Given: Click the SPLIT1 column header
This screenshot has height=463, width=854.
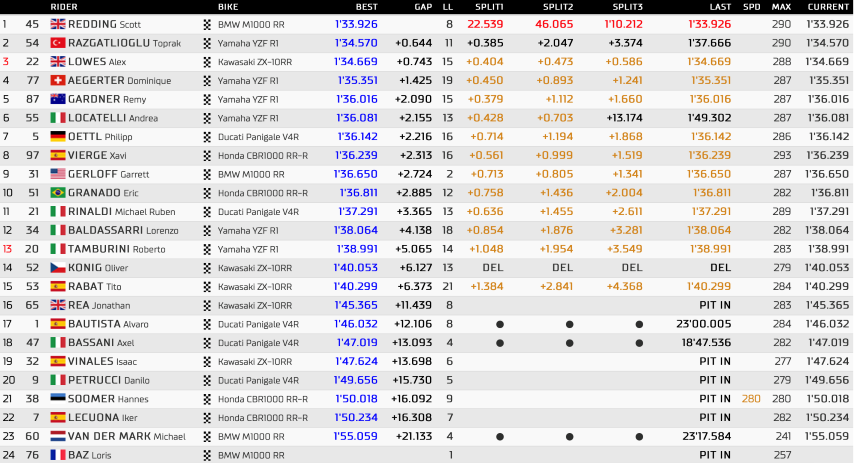Looking at the screenshot, I should pos(489,7).
